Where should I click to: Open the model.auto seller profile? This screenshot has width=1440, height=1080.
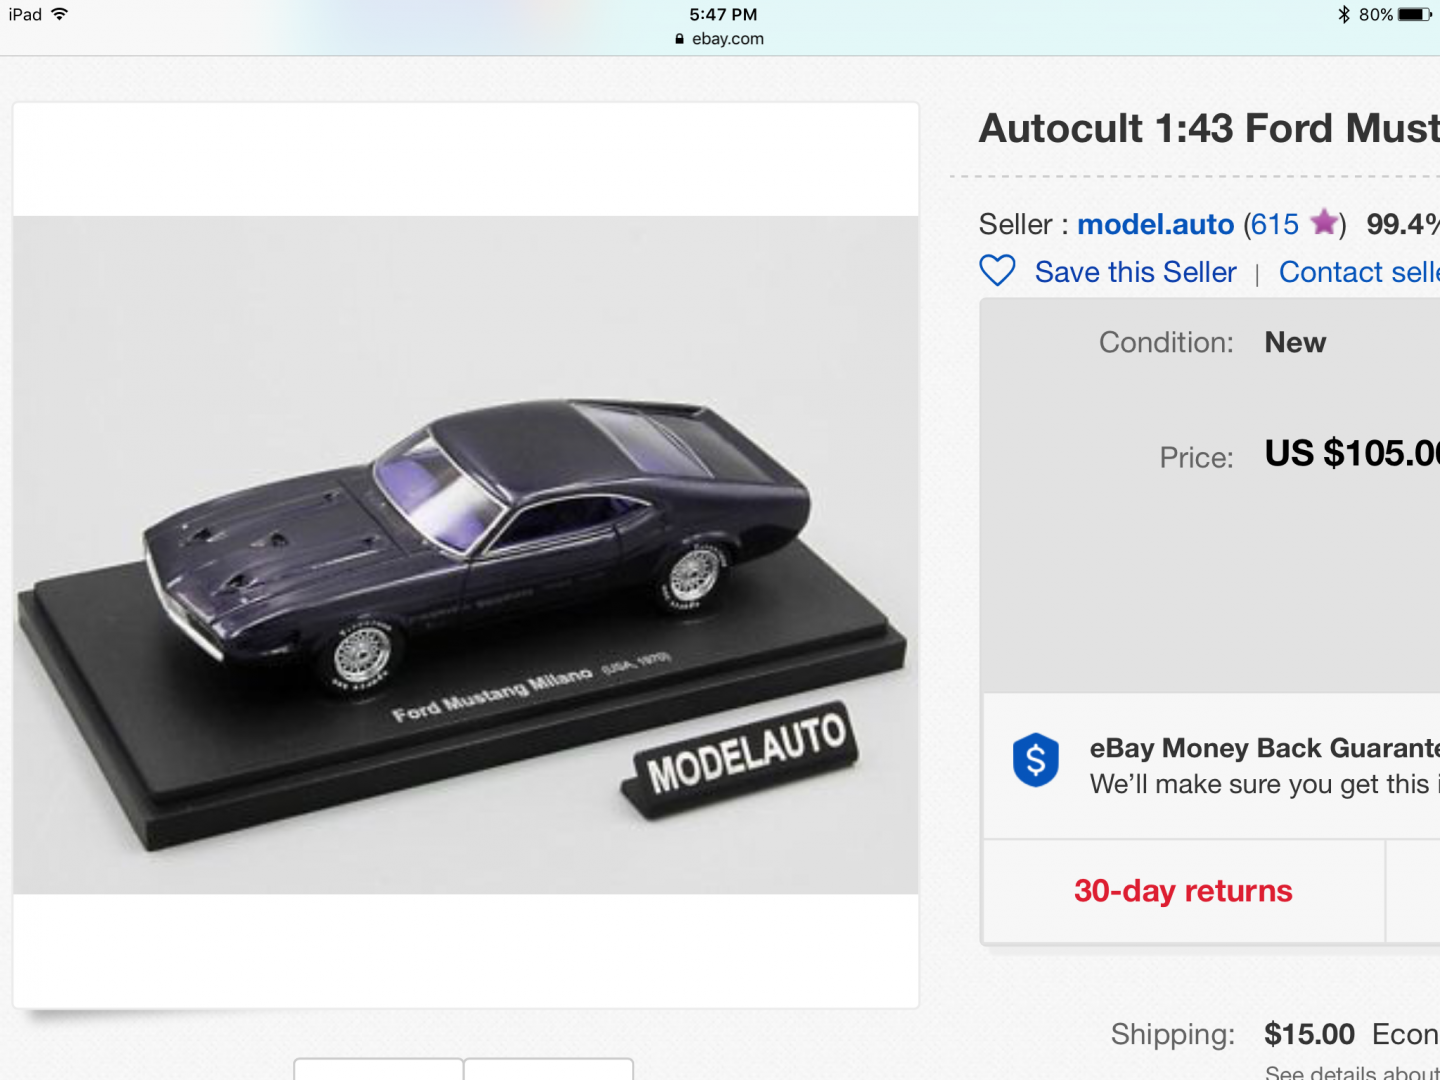tap(1155, 224)
